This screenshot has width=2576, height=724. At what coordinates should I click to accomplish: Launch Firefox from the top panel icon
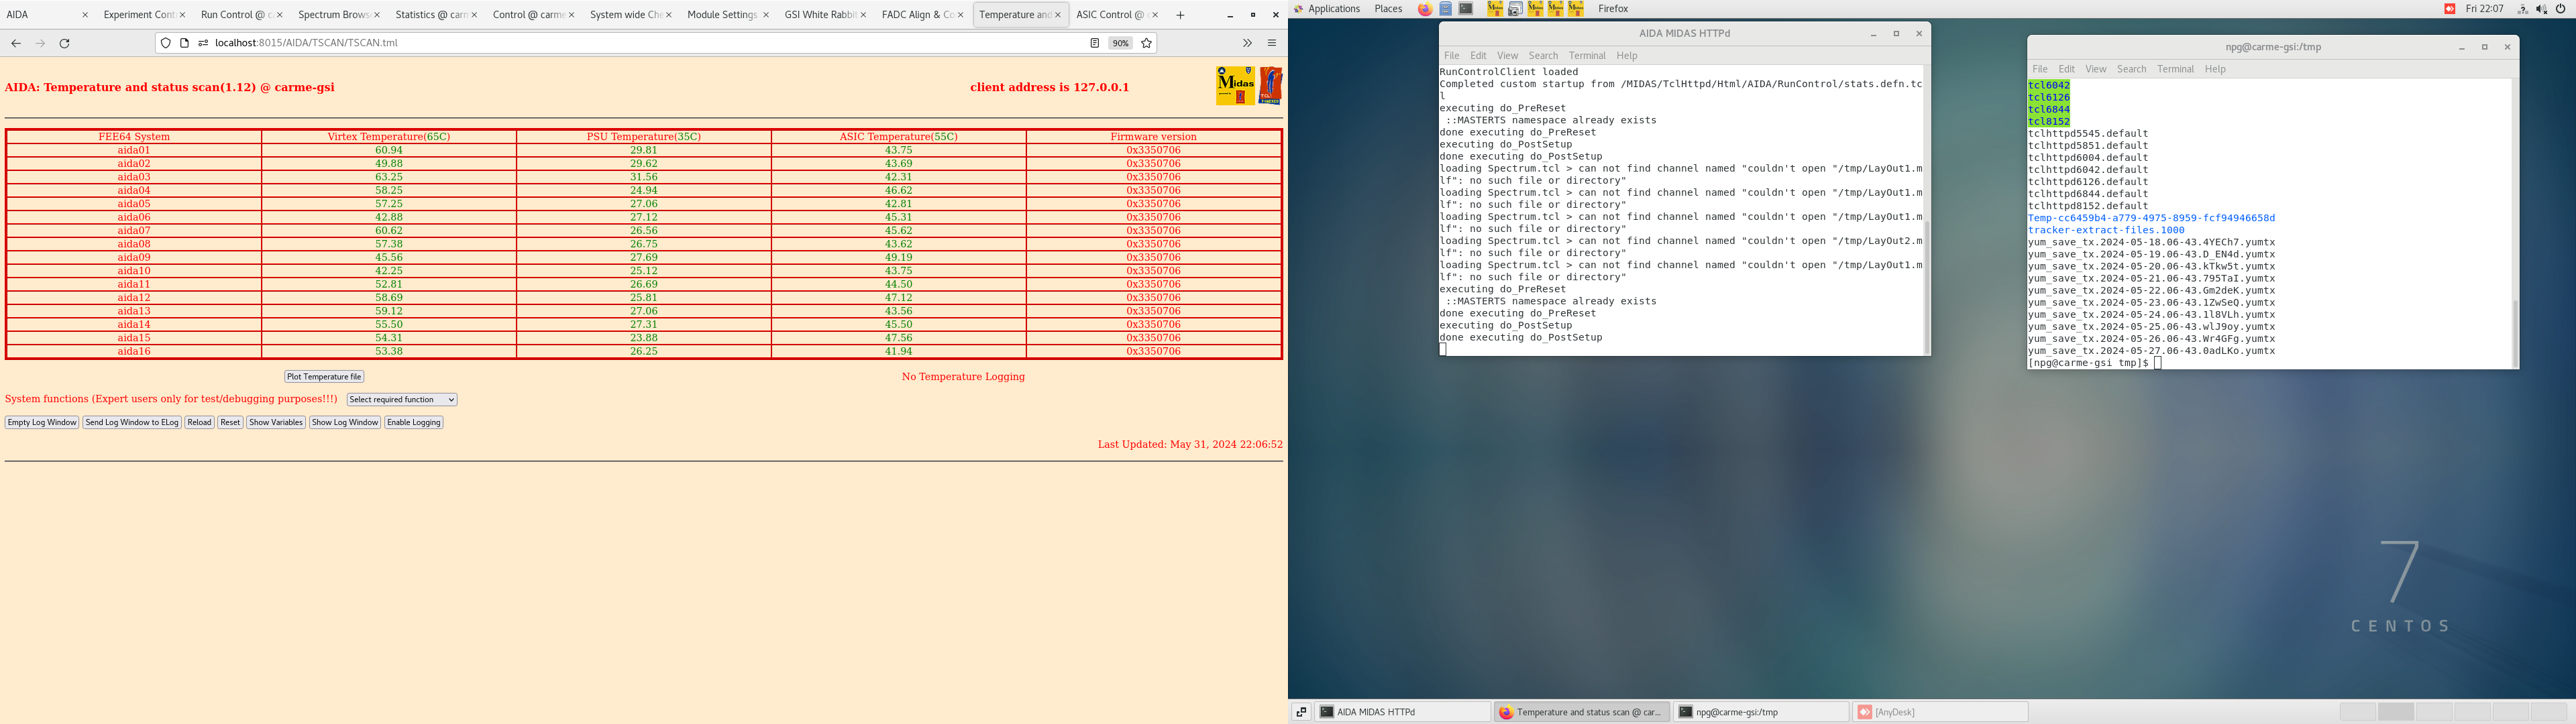pyautogui.click(x=1425, y=9)
